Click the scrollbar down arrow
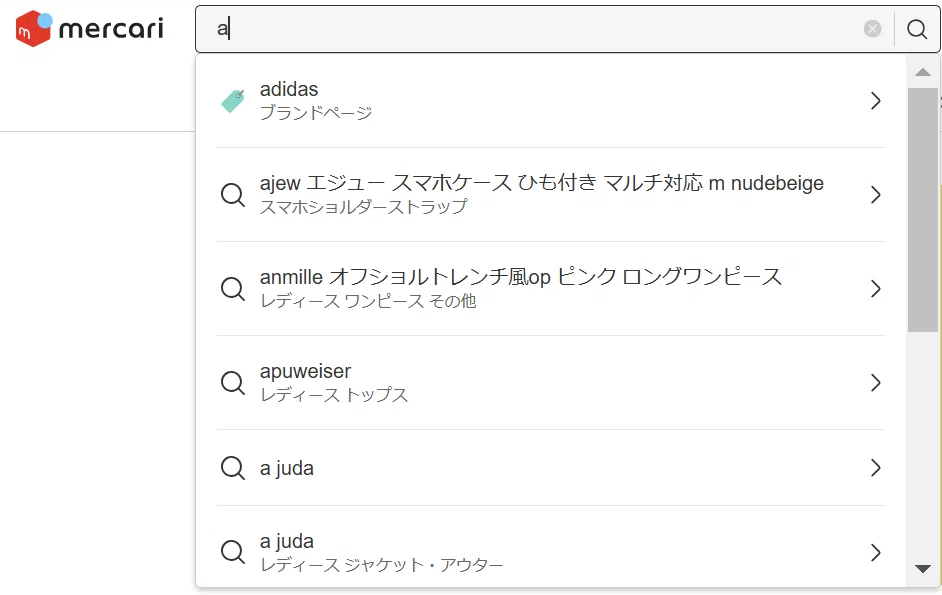 [x=923, y=568]
